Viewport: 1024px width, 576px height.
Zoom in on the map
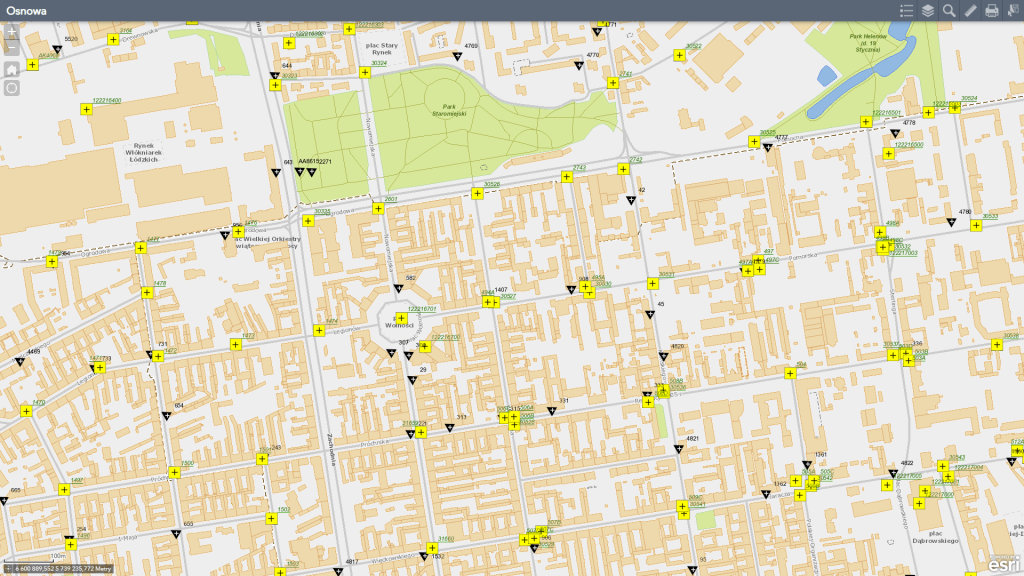12,32
